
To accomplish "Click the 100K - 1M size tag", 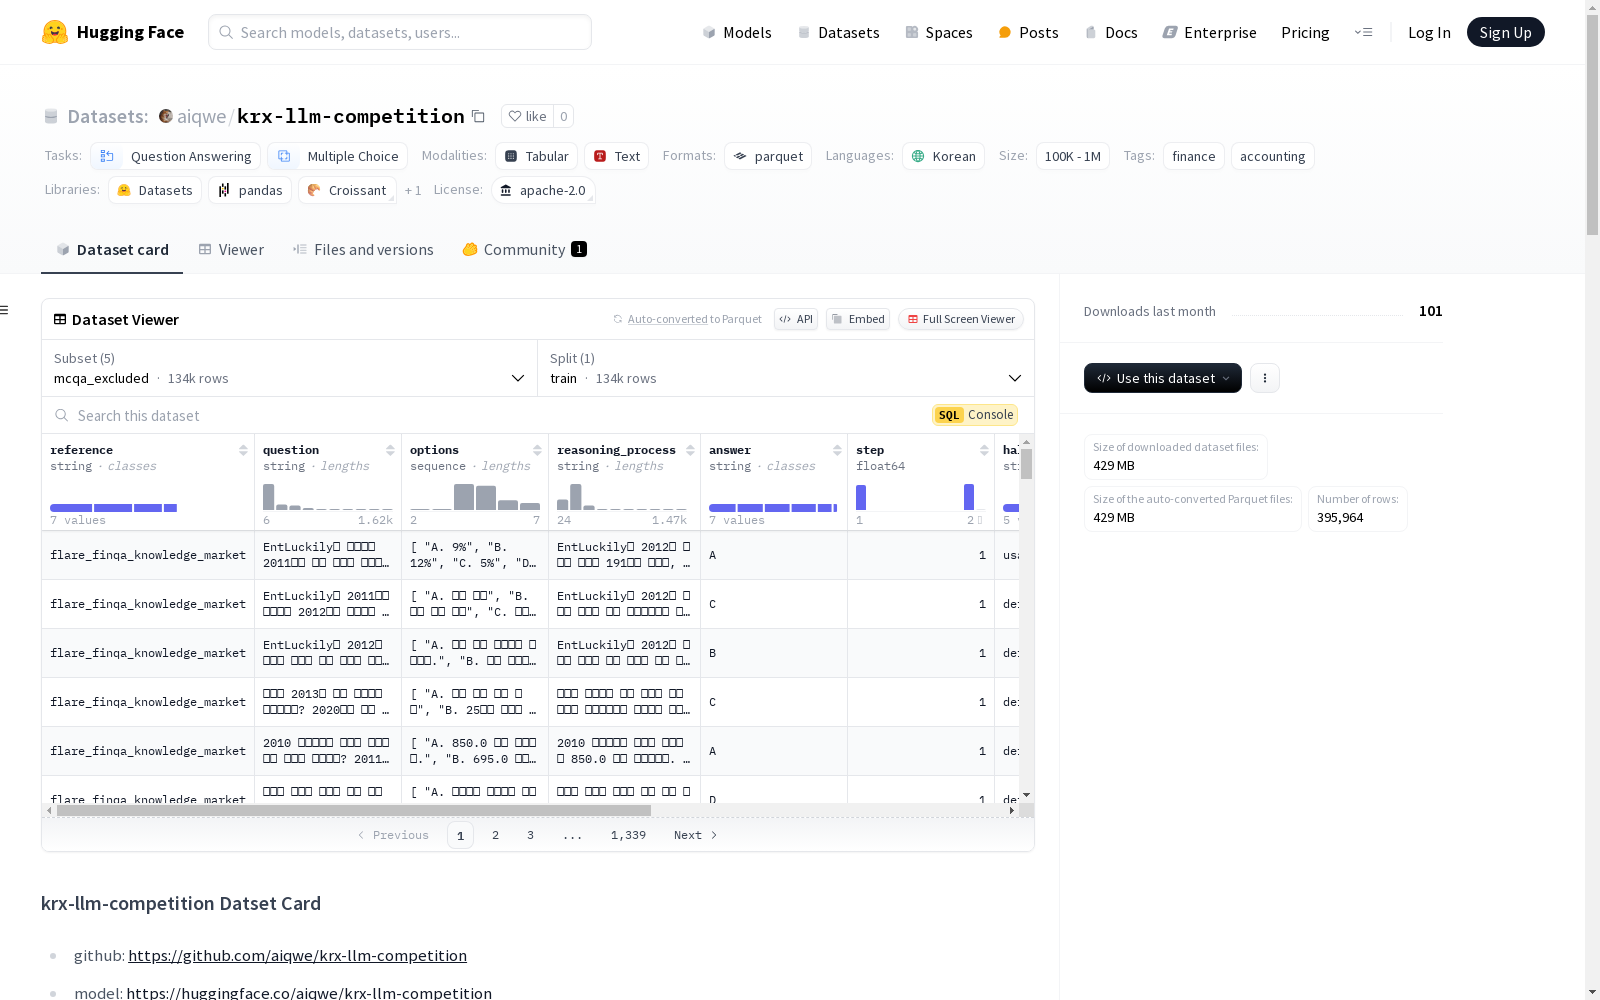I will coord(1072,156).
